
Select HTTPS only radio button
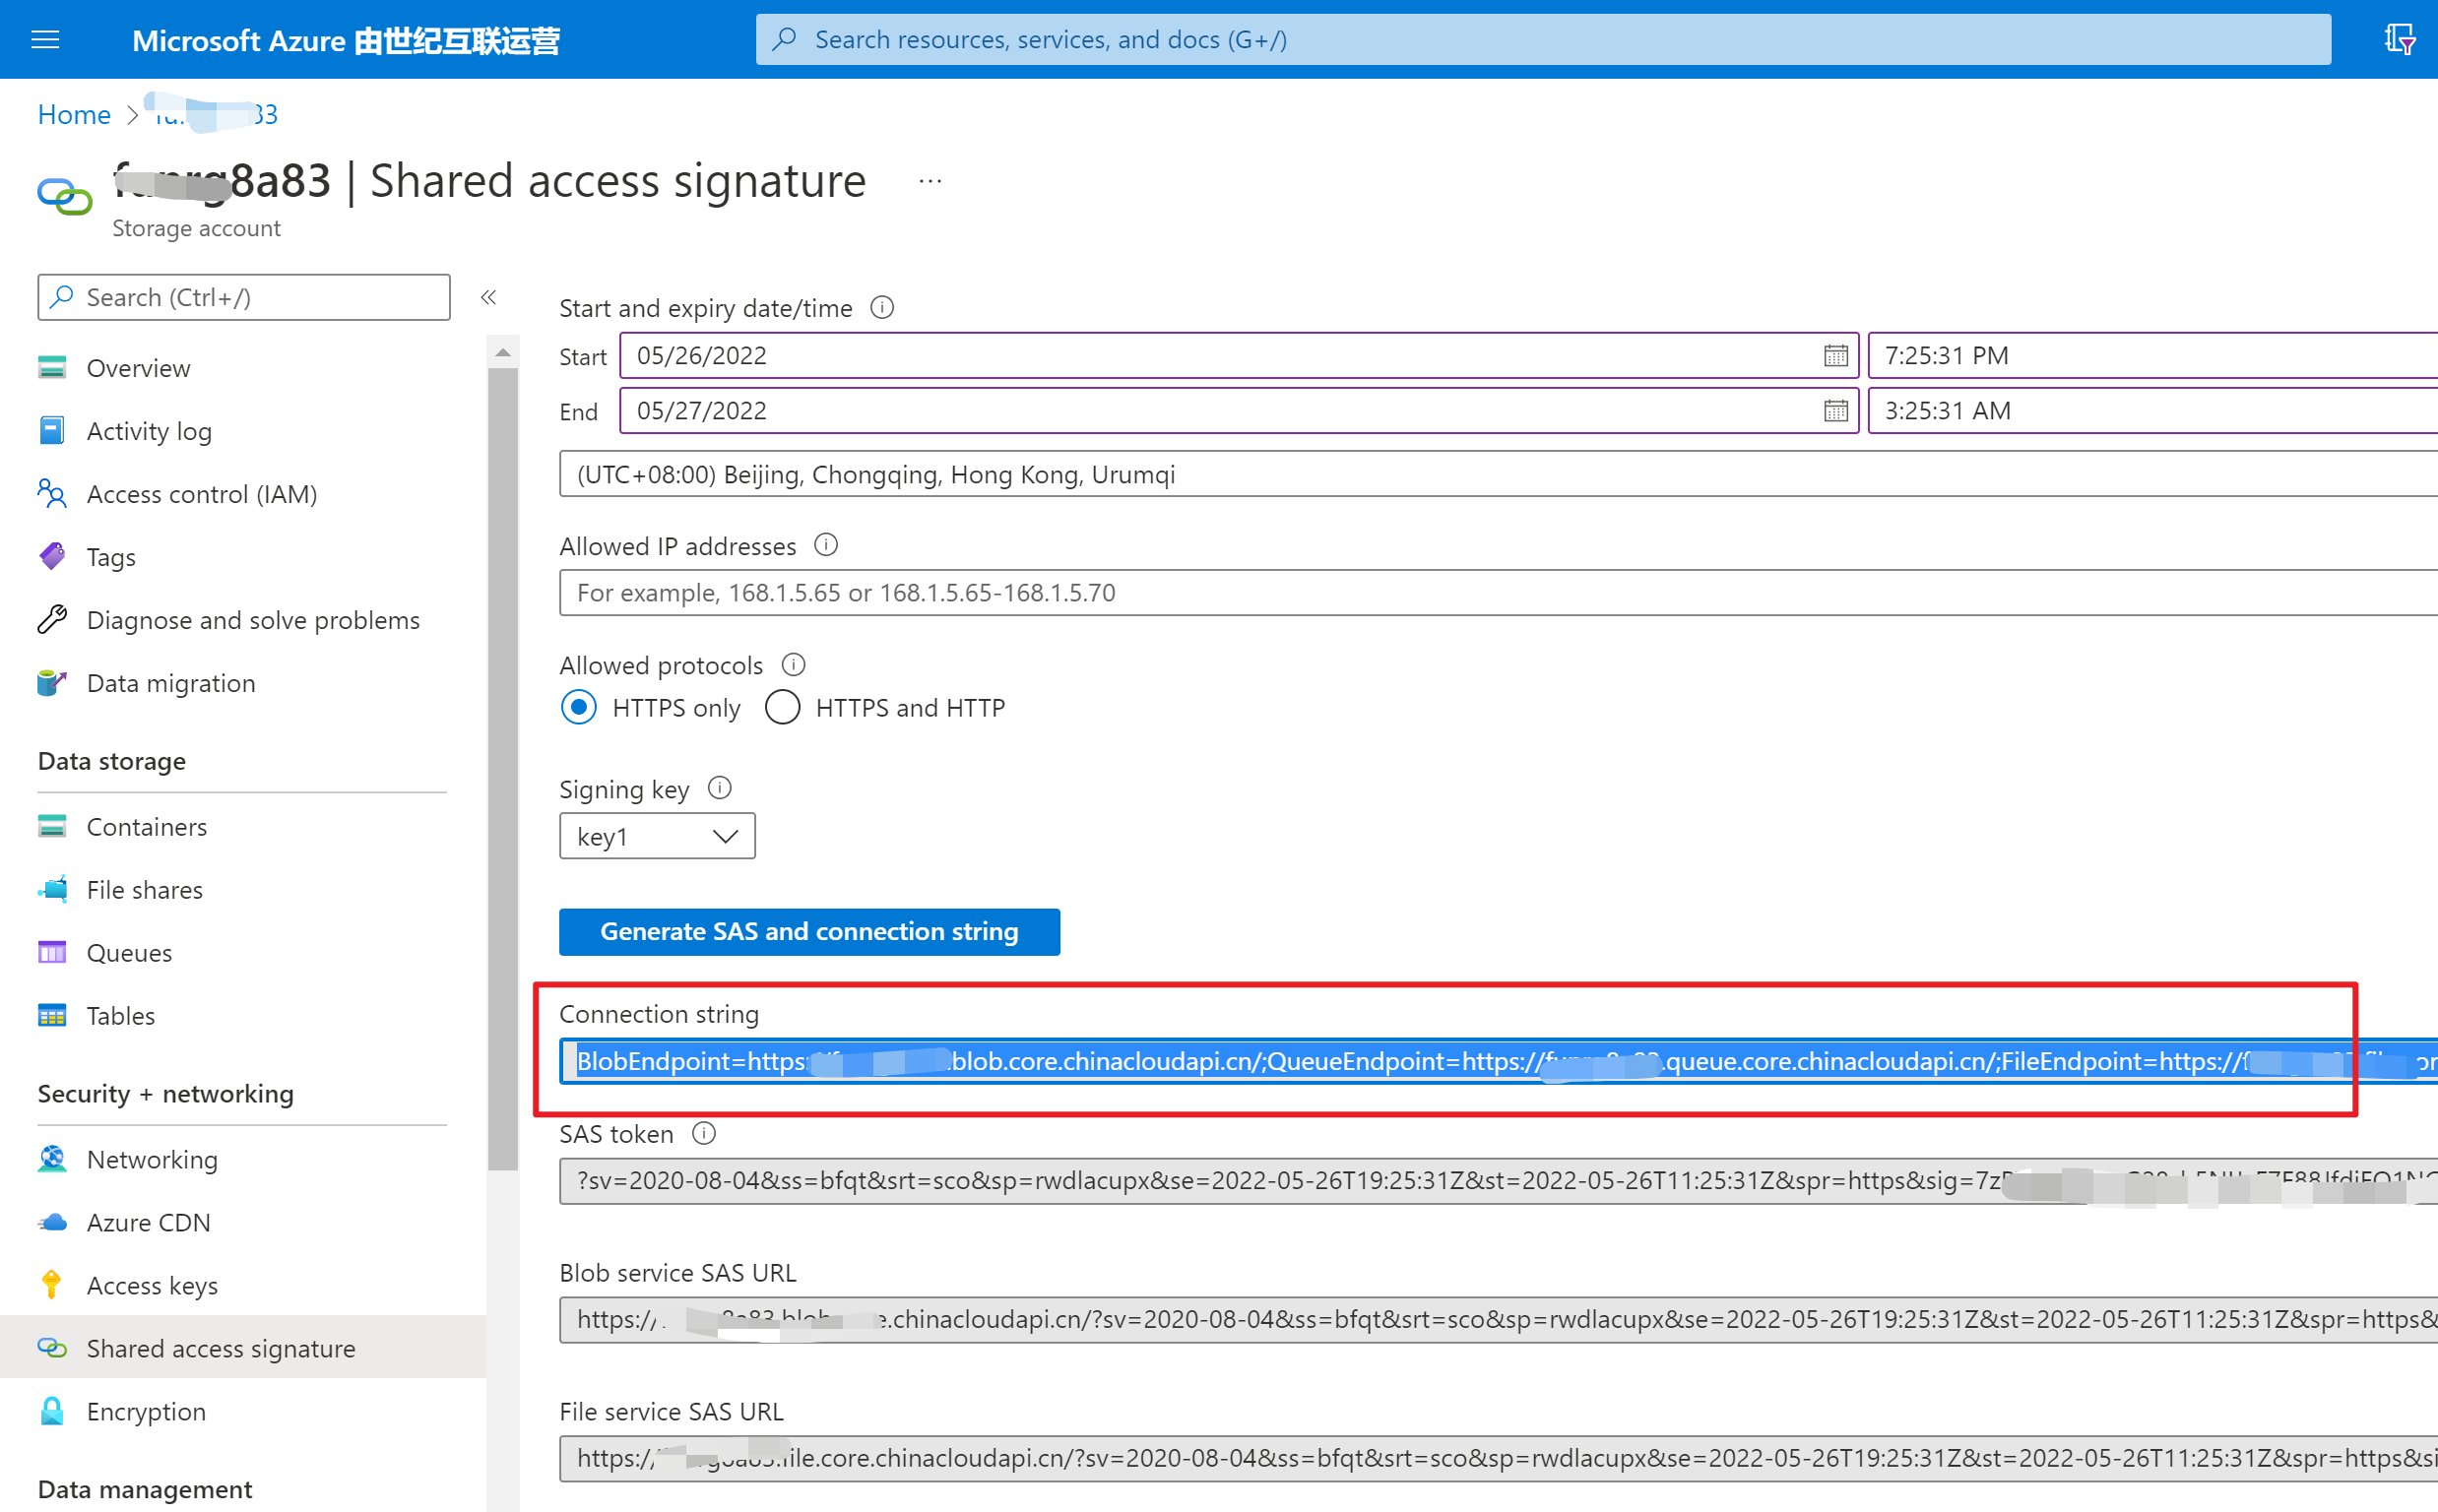coord(579,708)
